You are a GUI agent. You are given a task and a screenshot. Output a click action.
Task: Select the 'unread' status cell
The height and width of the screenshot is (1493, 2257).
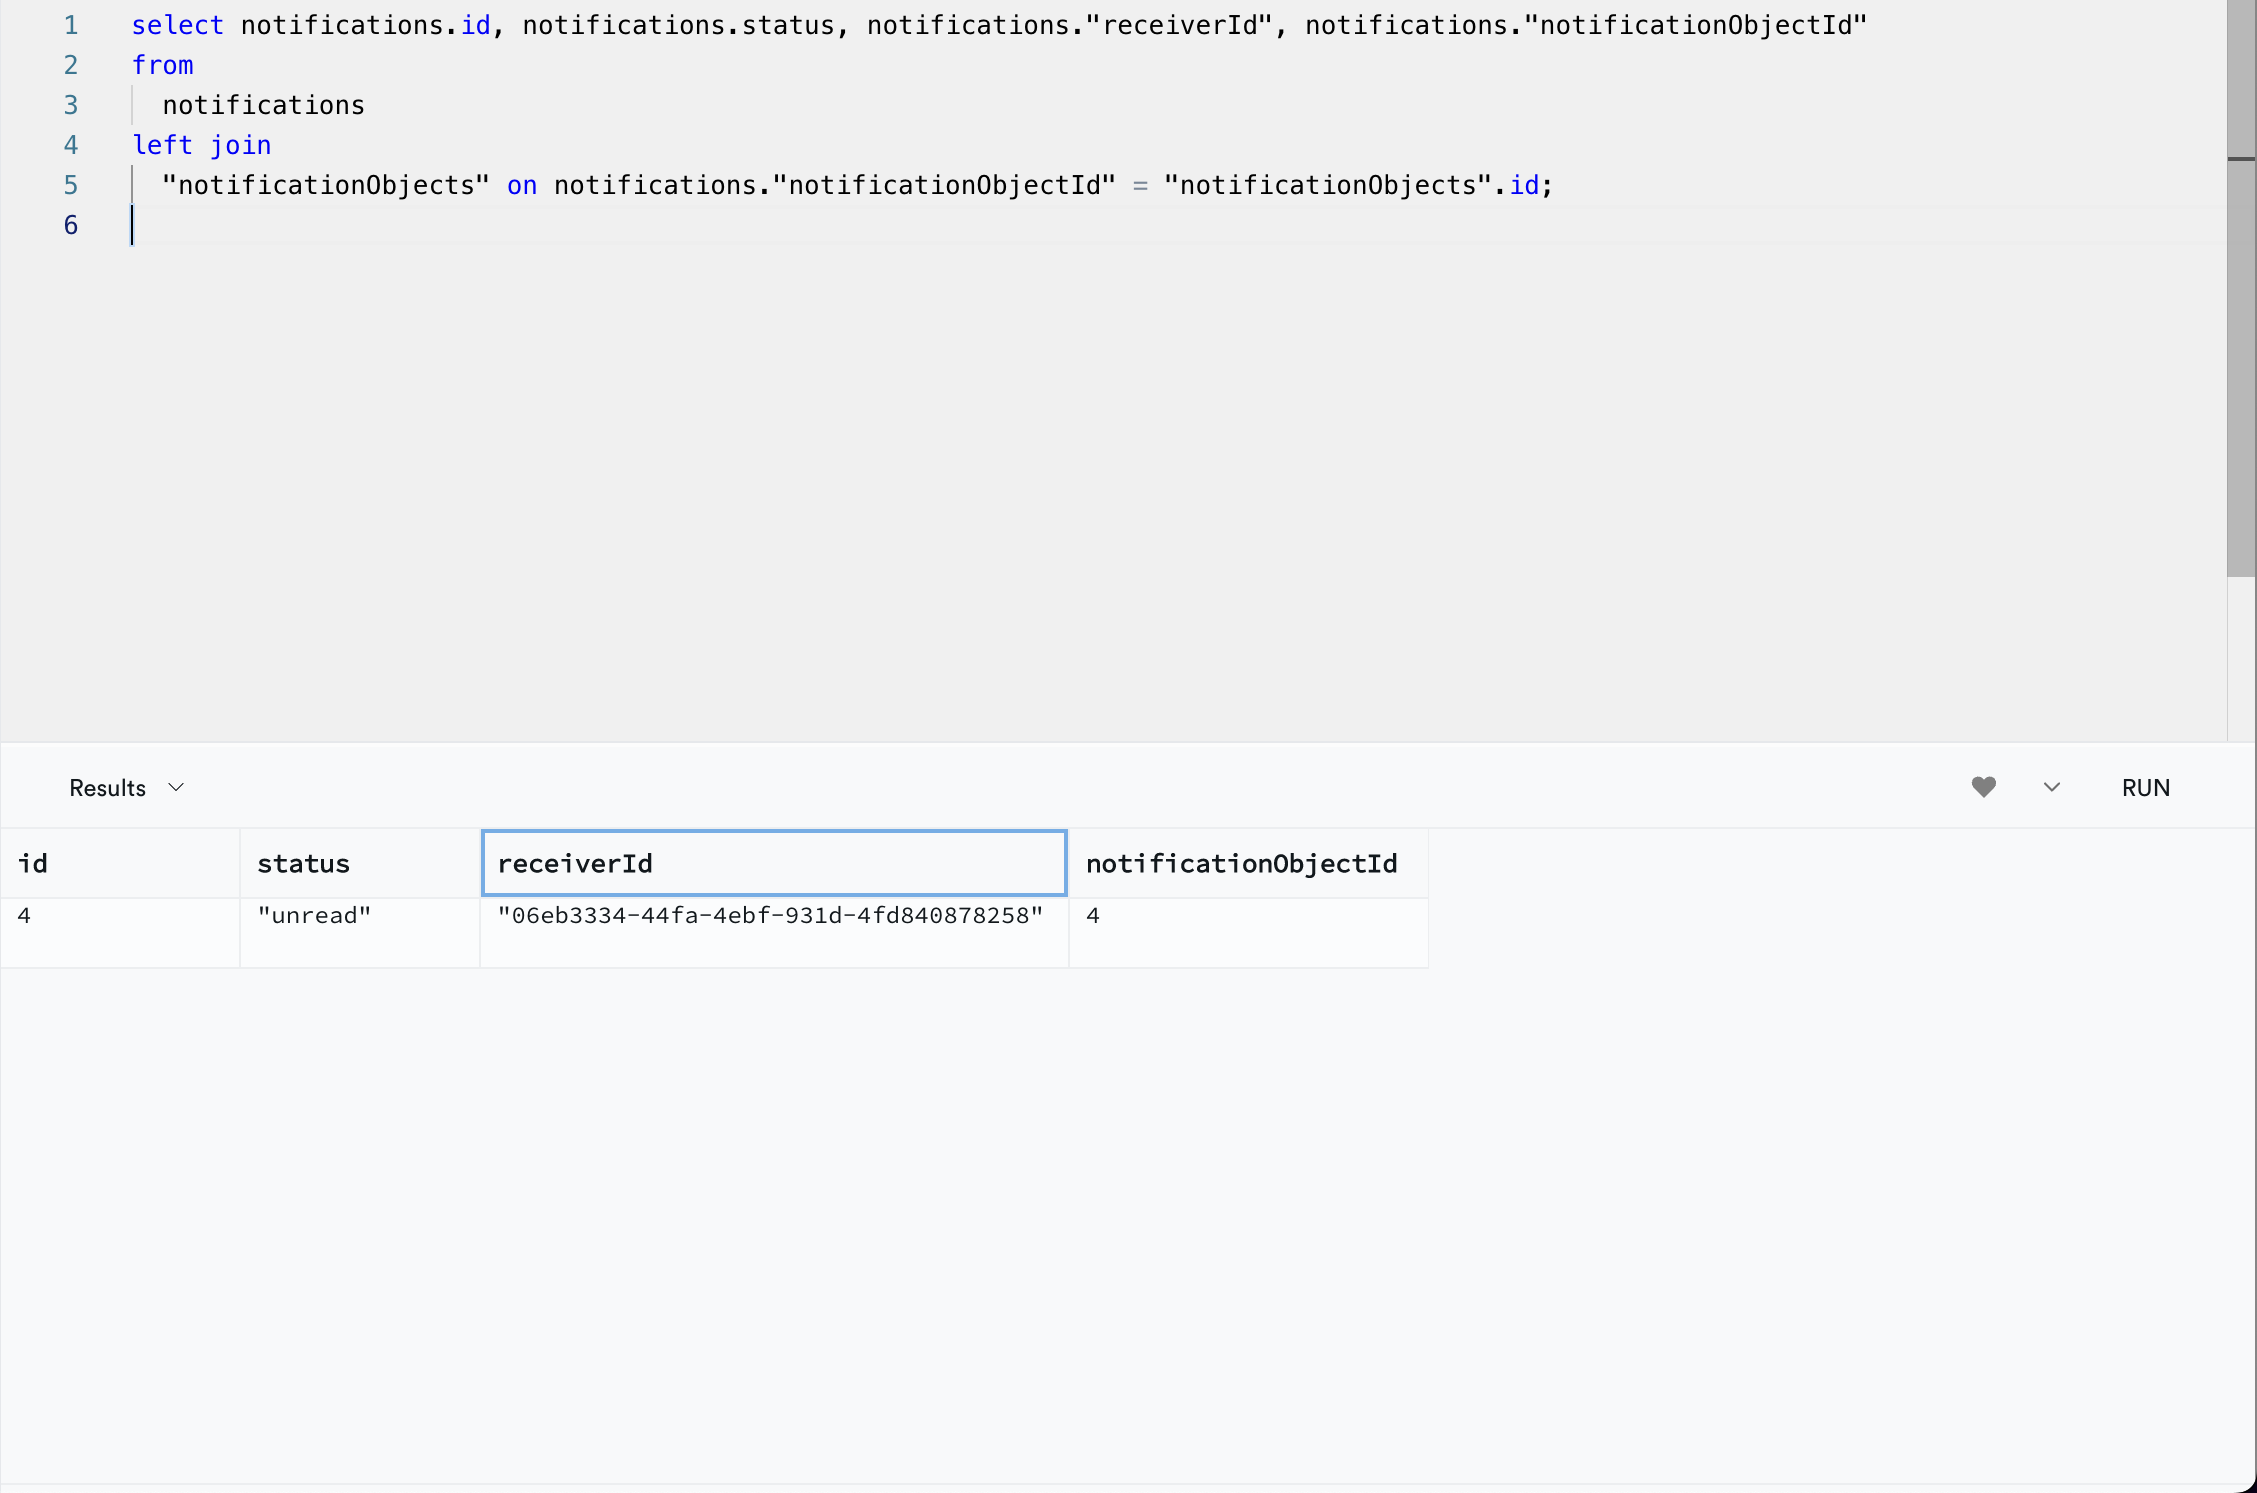[315, 914]
